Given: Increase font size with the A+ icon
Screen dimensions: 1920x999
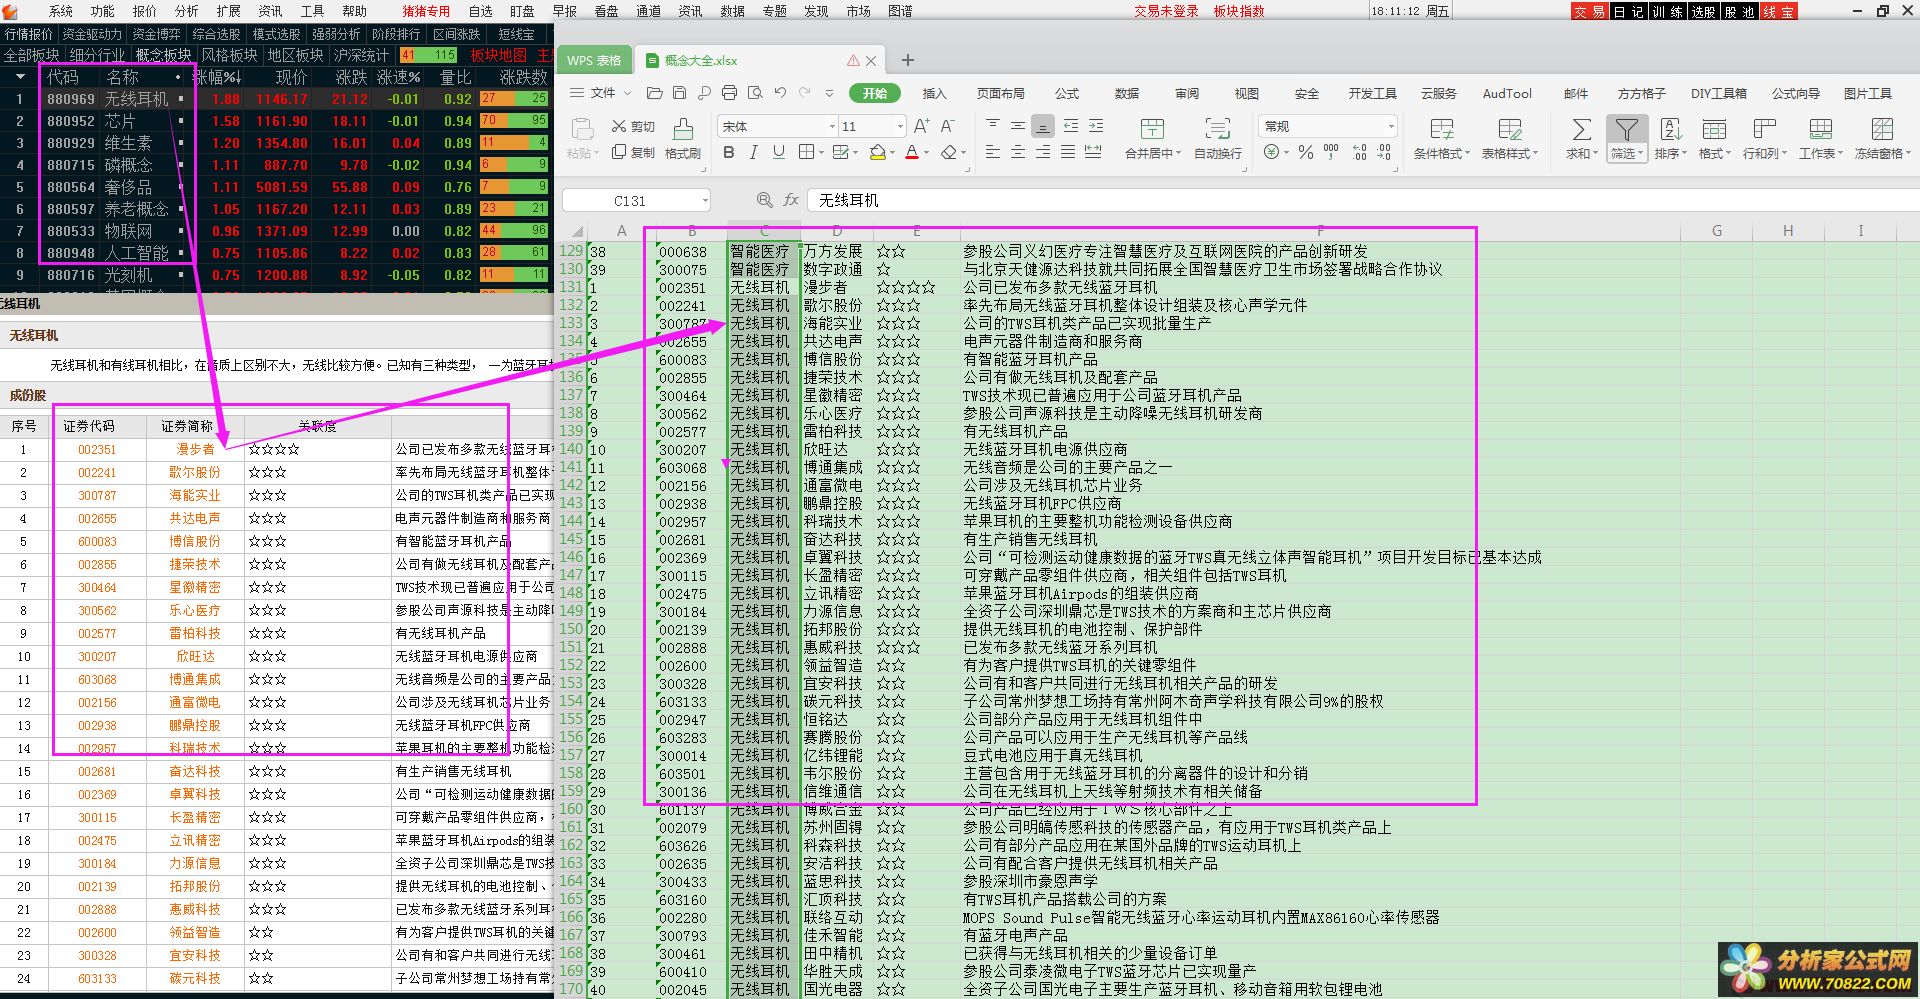Looking at the screenshot, I should point(922,126).
